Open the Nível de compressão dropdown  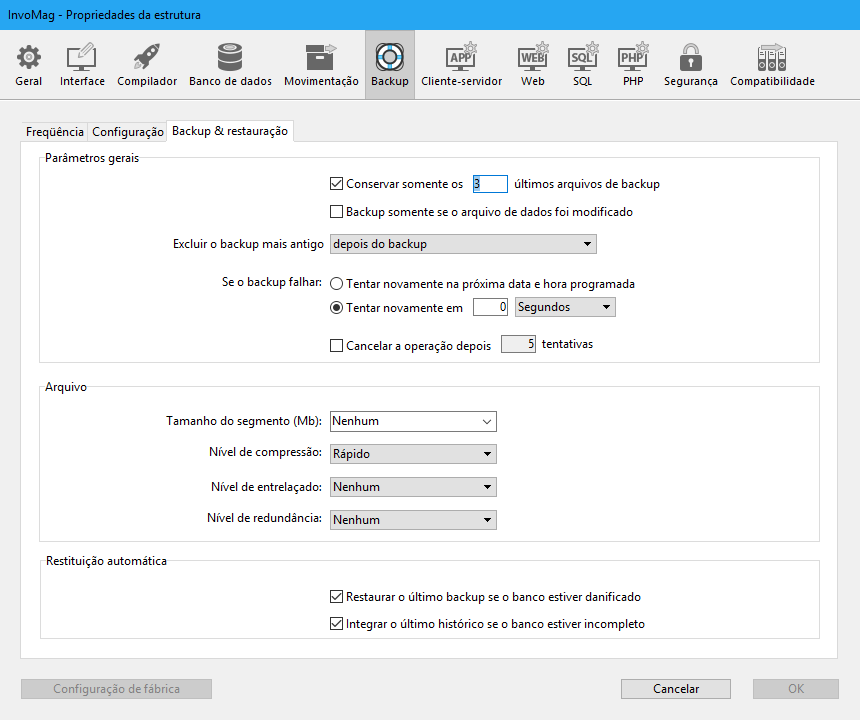pos(413,454)
